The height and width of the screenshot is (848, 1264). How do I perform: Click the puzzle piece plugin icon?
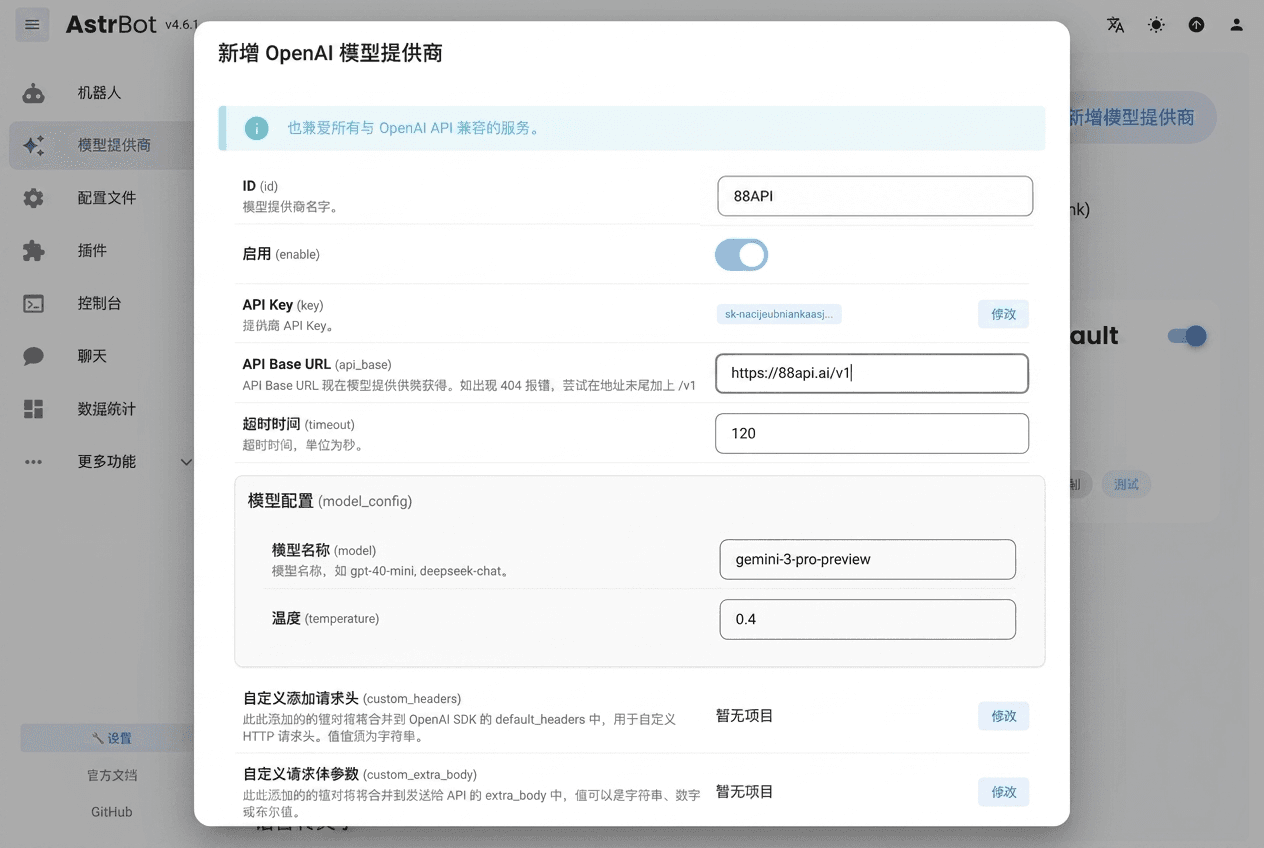pos(34,251)
